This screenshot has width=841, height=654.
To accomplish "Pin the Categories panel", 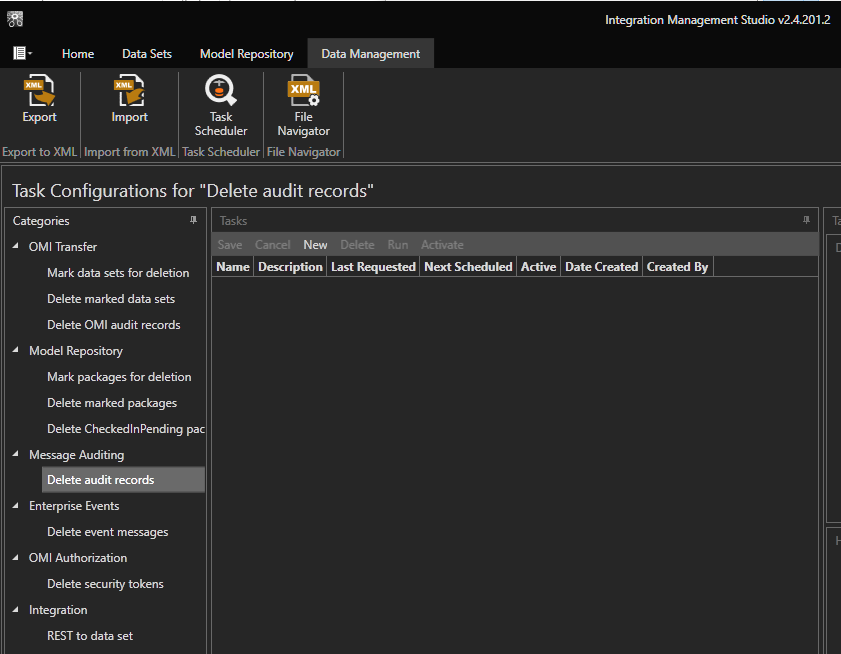I will pos(193,220).
